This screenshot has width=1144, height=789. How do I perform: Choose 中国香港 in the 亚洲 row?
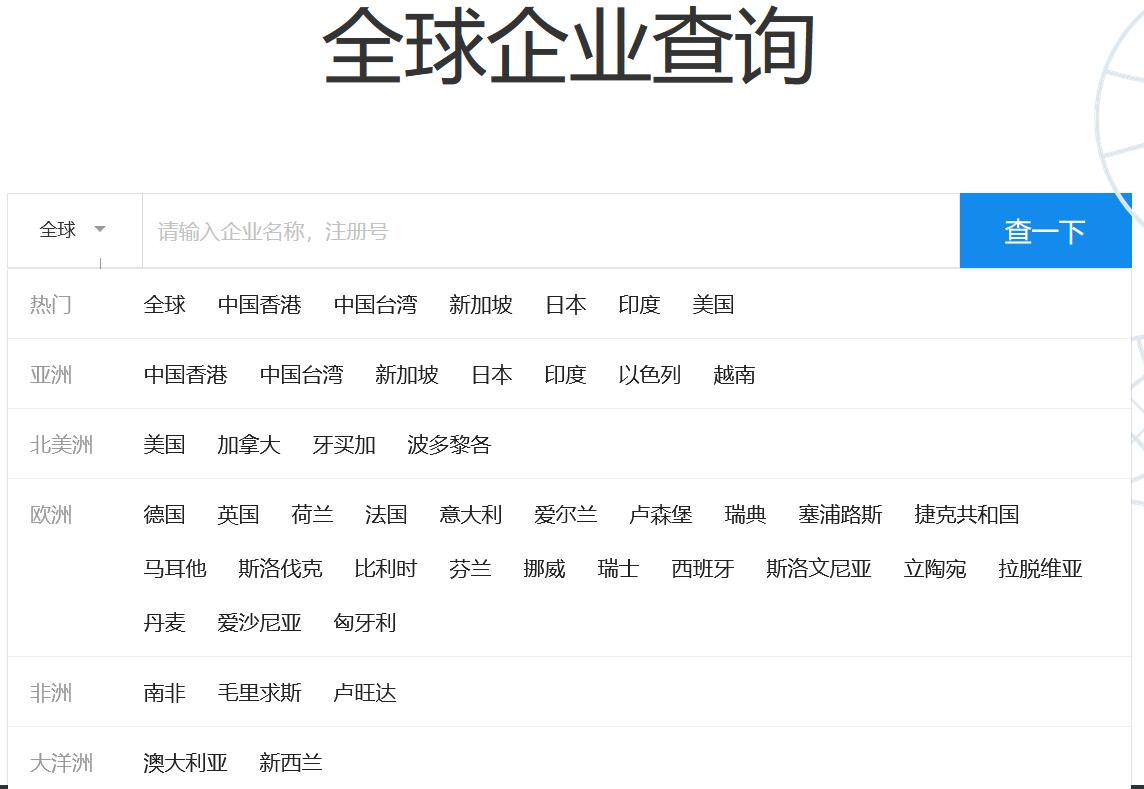click(186, 375)
